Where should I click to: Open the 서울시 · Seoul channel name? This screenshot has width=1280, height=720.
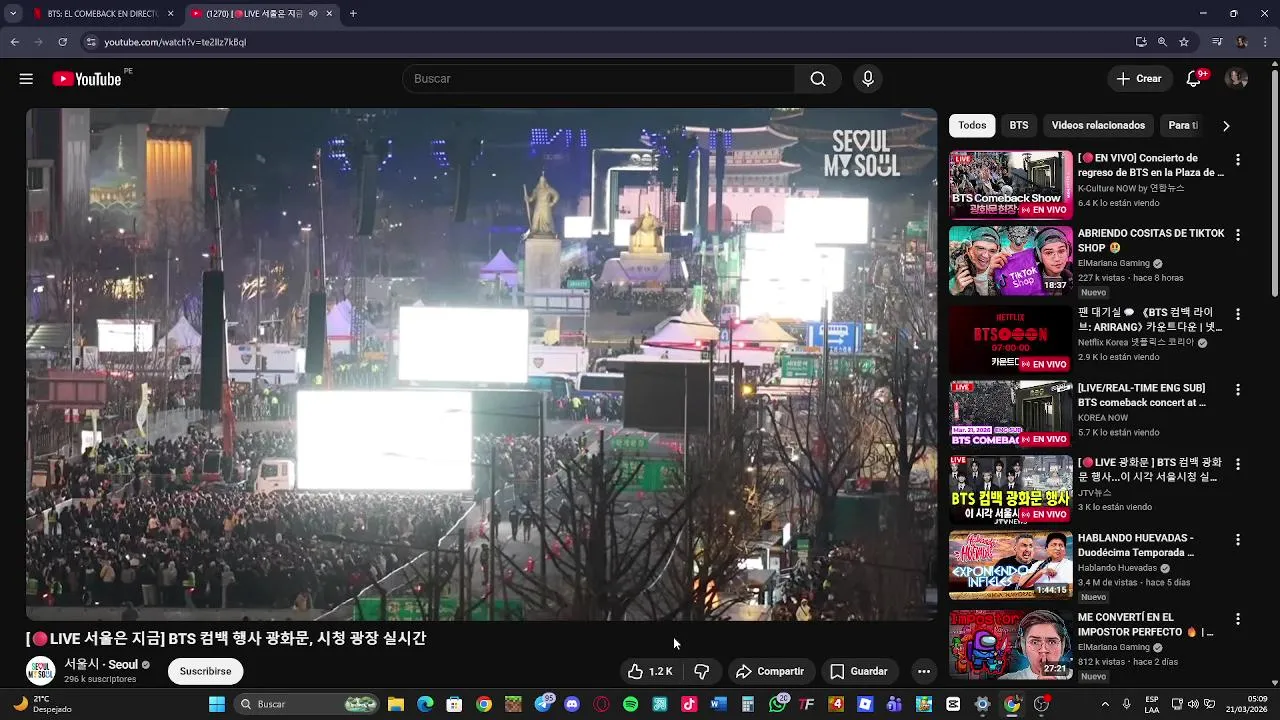tap(101, 665)
